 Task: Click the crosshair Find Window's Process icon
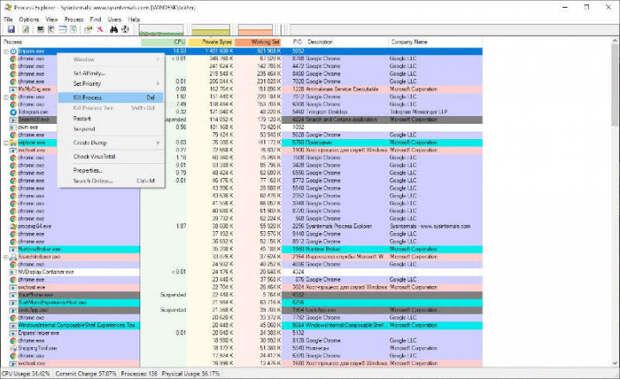(125, 29)
